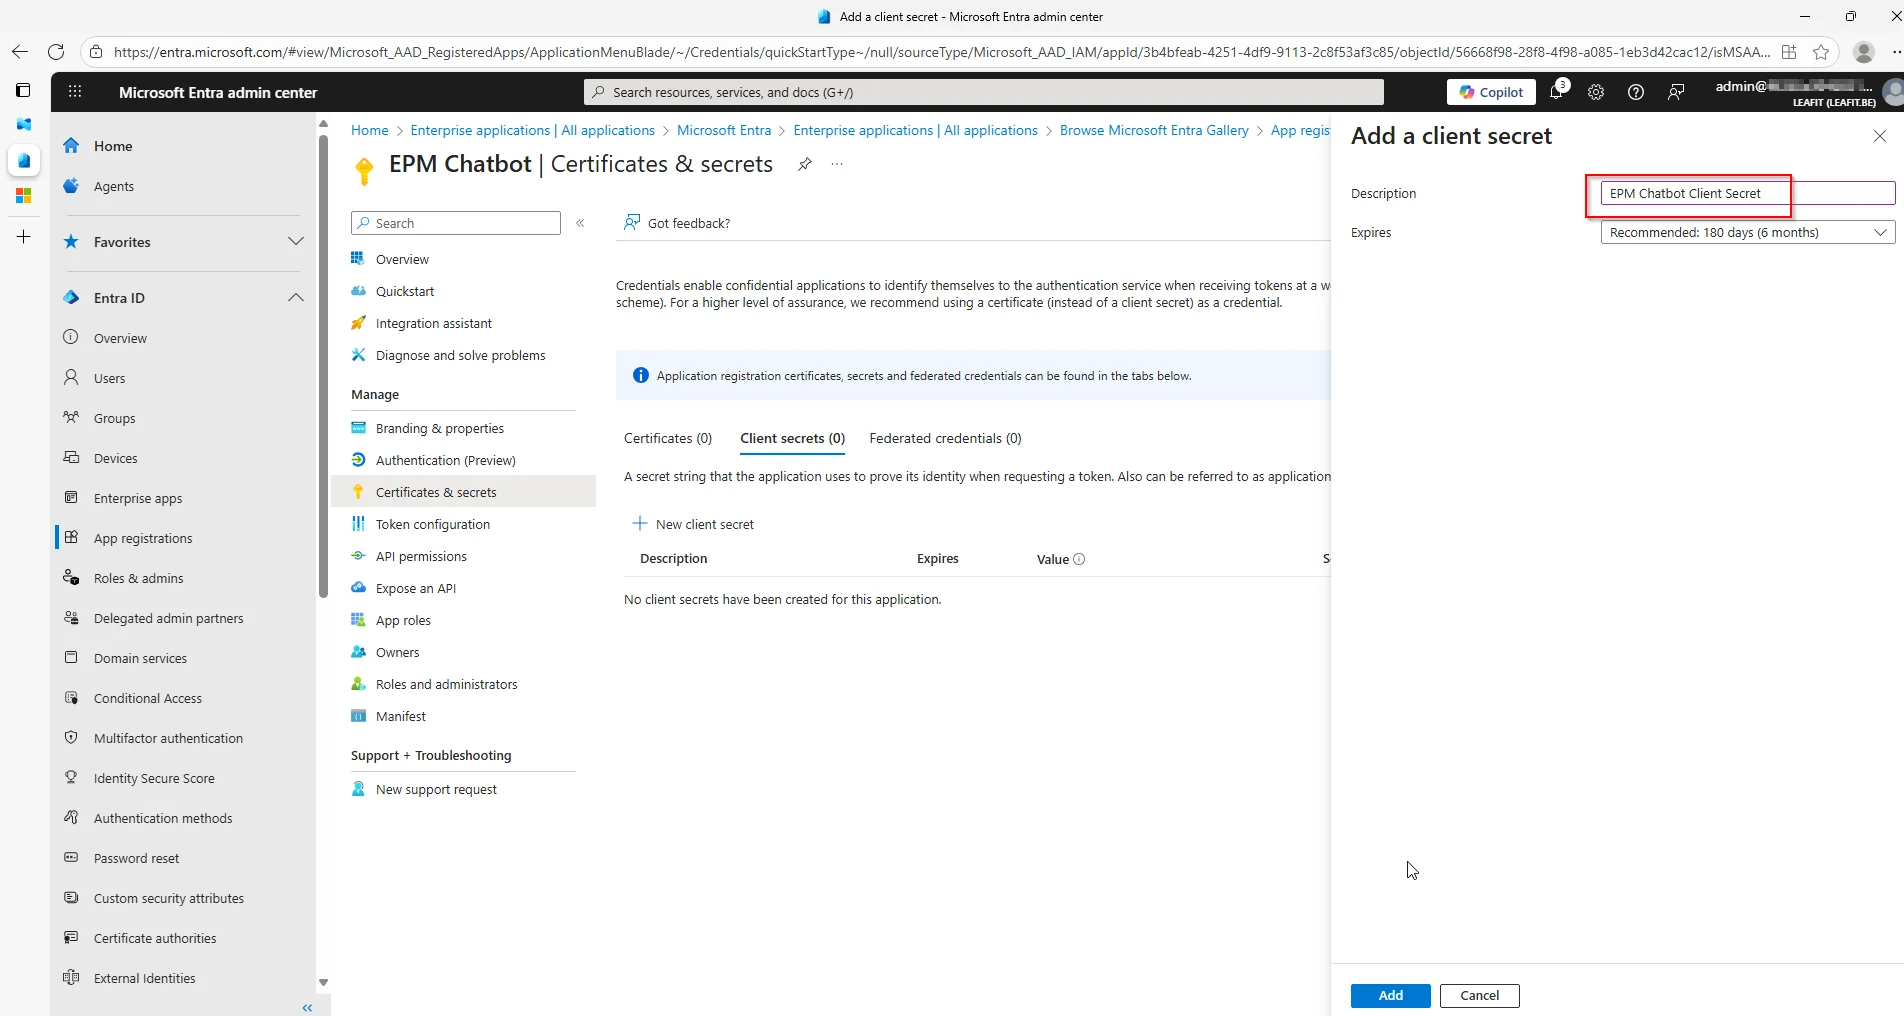Image resolution: width=1904 pixels, height=1016 pixels.
Task: Focus the Description input field
Action: 1747,193
